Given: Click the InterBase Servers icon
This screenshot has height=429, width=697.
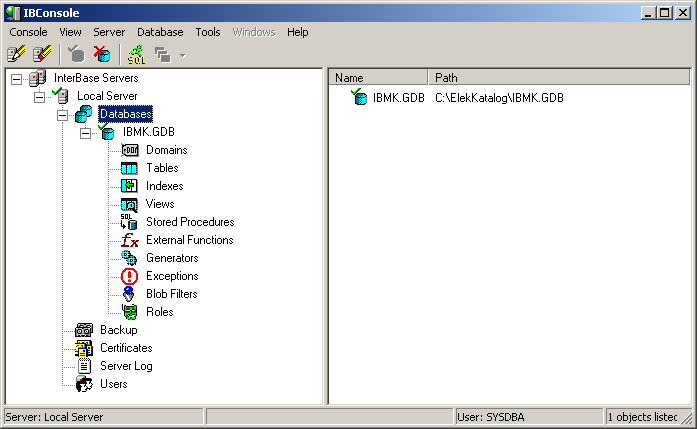Looking at the screenshot, I should point(37,78).
